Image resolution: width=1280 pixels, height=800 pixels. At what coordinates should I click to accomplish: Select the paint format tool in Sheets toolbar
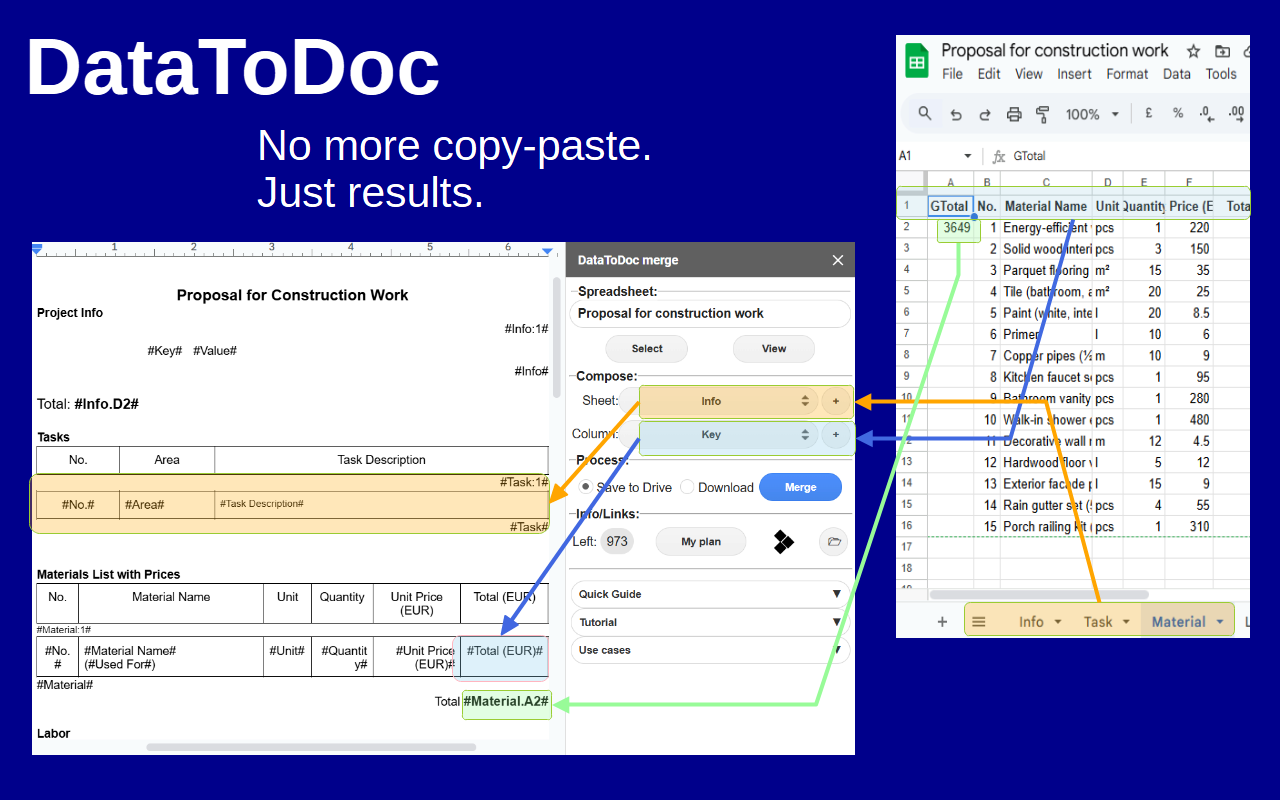coord(1041,113)
